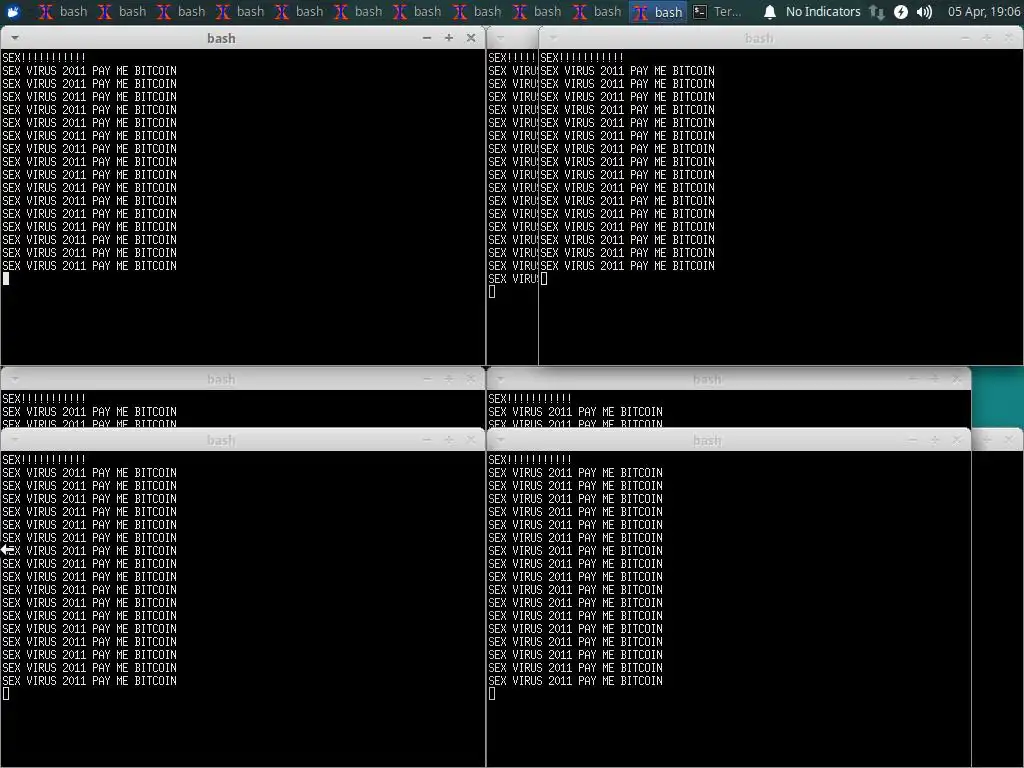Open window menu arrow of bottom-left bash window

tap(14, 440)
